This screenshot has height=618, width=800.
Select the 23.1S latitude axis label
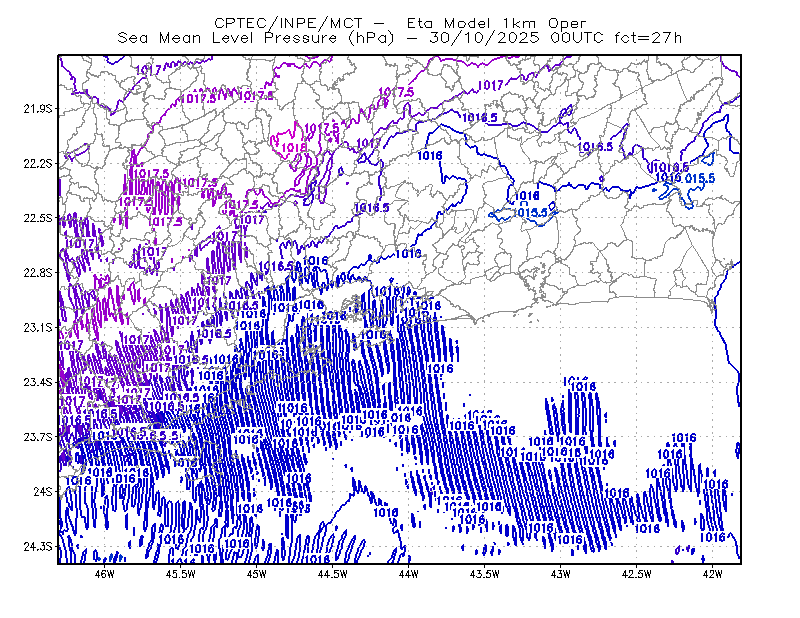pyautogui.click(x=38, y=327)
